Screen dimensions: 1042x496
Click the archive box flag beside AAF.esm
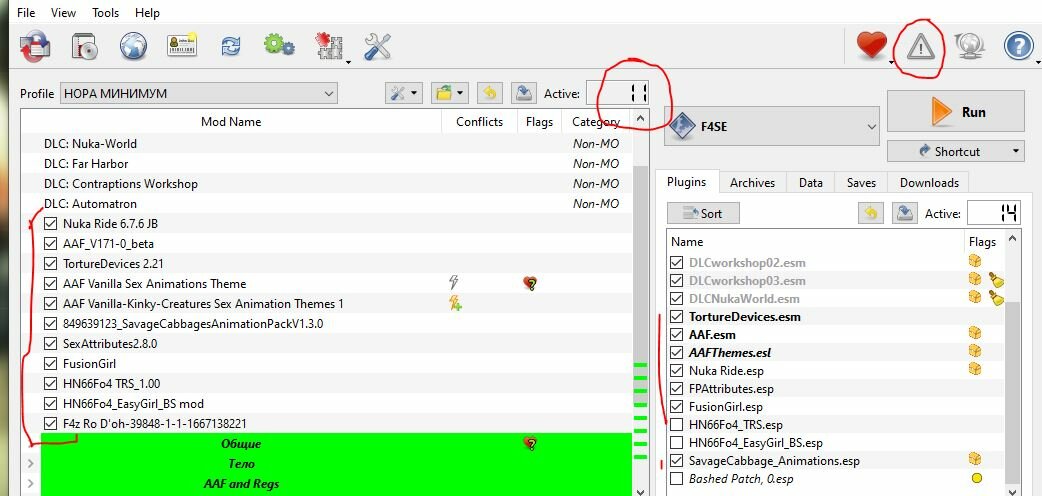(975, 332)
